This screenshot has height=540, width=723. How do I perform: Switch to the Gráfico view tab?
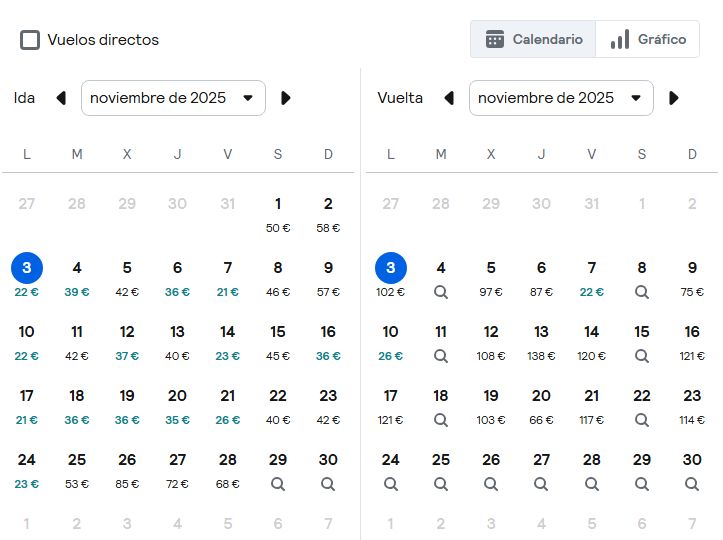[x=648, y=39]
